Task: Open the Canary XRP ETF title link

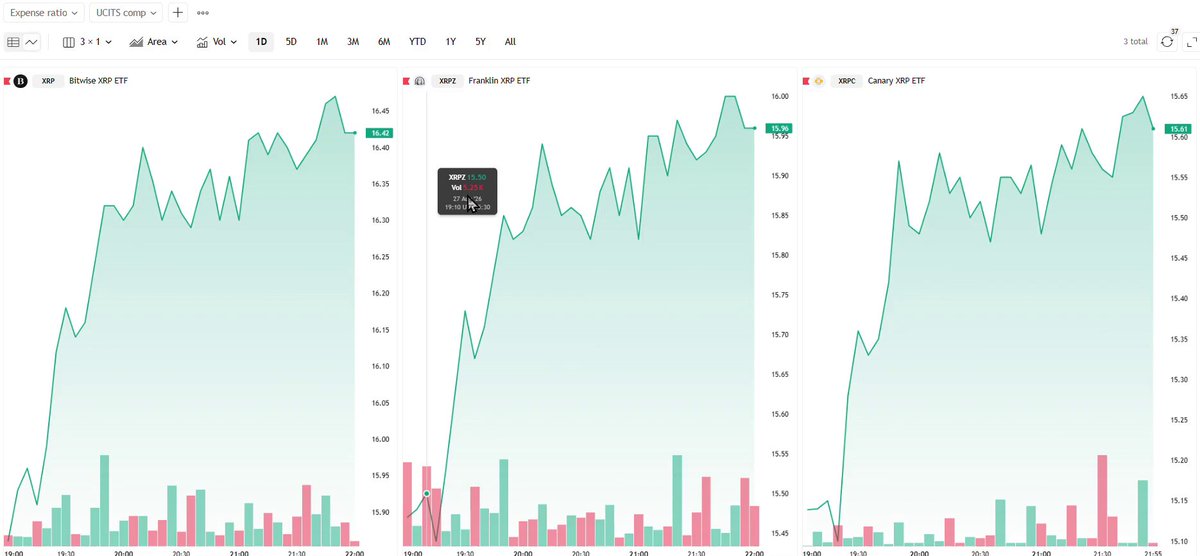Action: (897, 80)
